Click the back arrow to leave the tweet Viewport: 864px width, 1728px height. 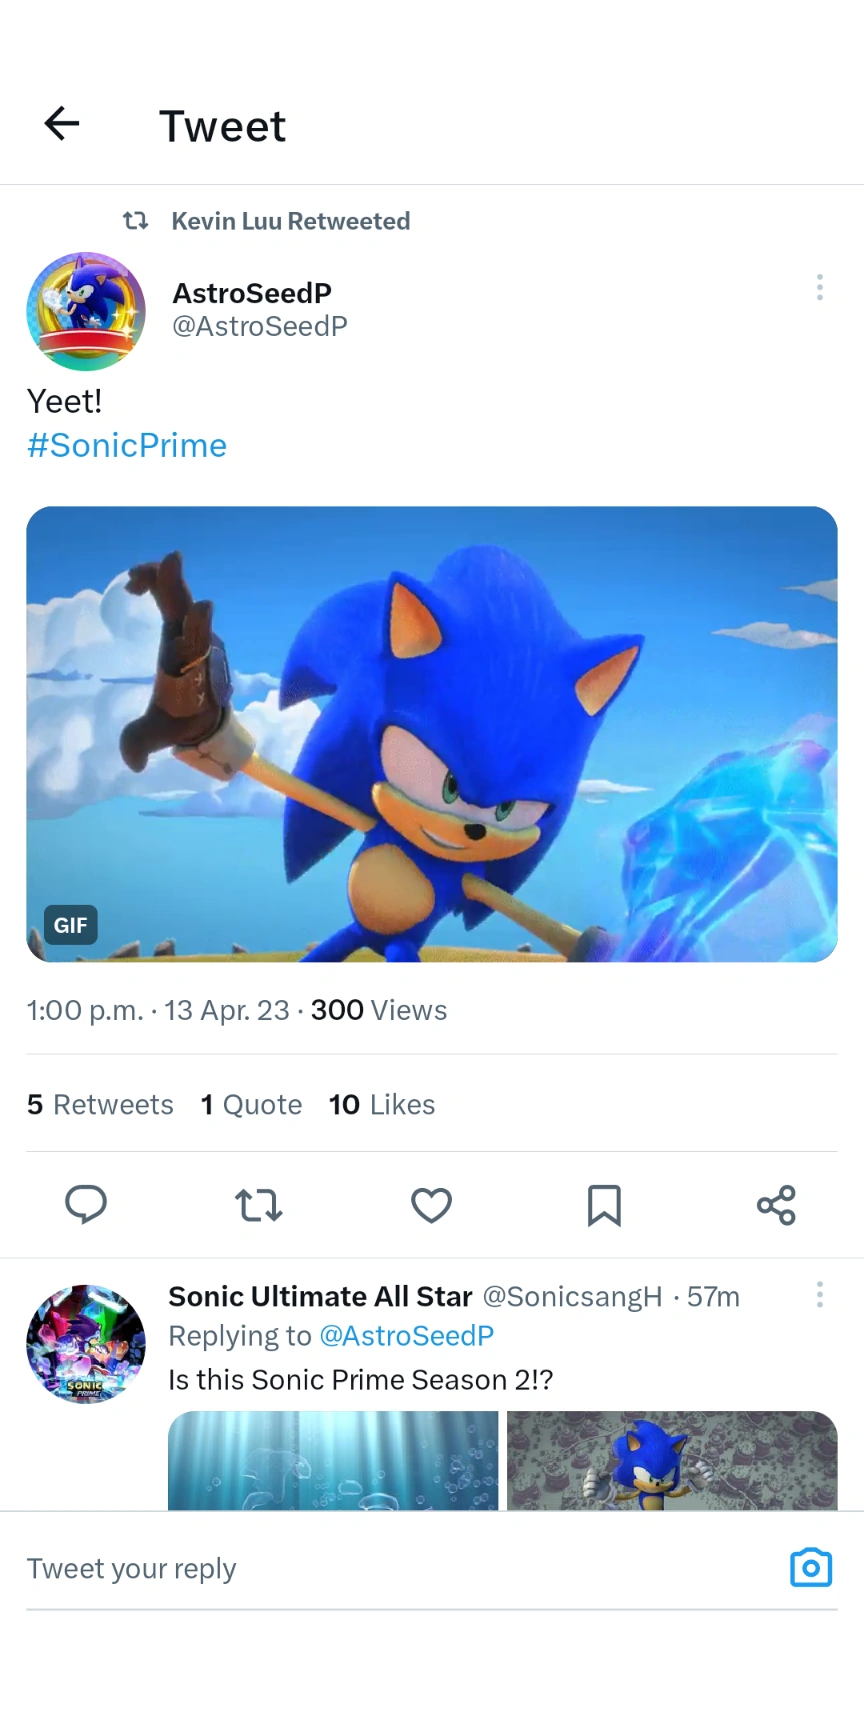click(x=61, y=123)
